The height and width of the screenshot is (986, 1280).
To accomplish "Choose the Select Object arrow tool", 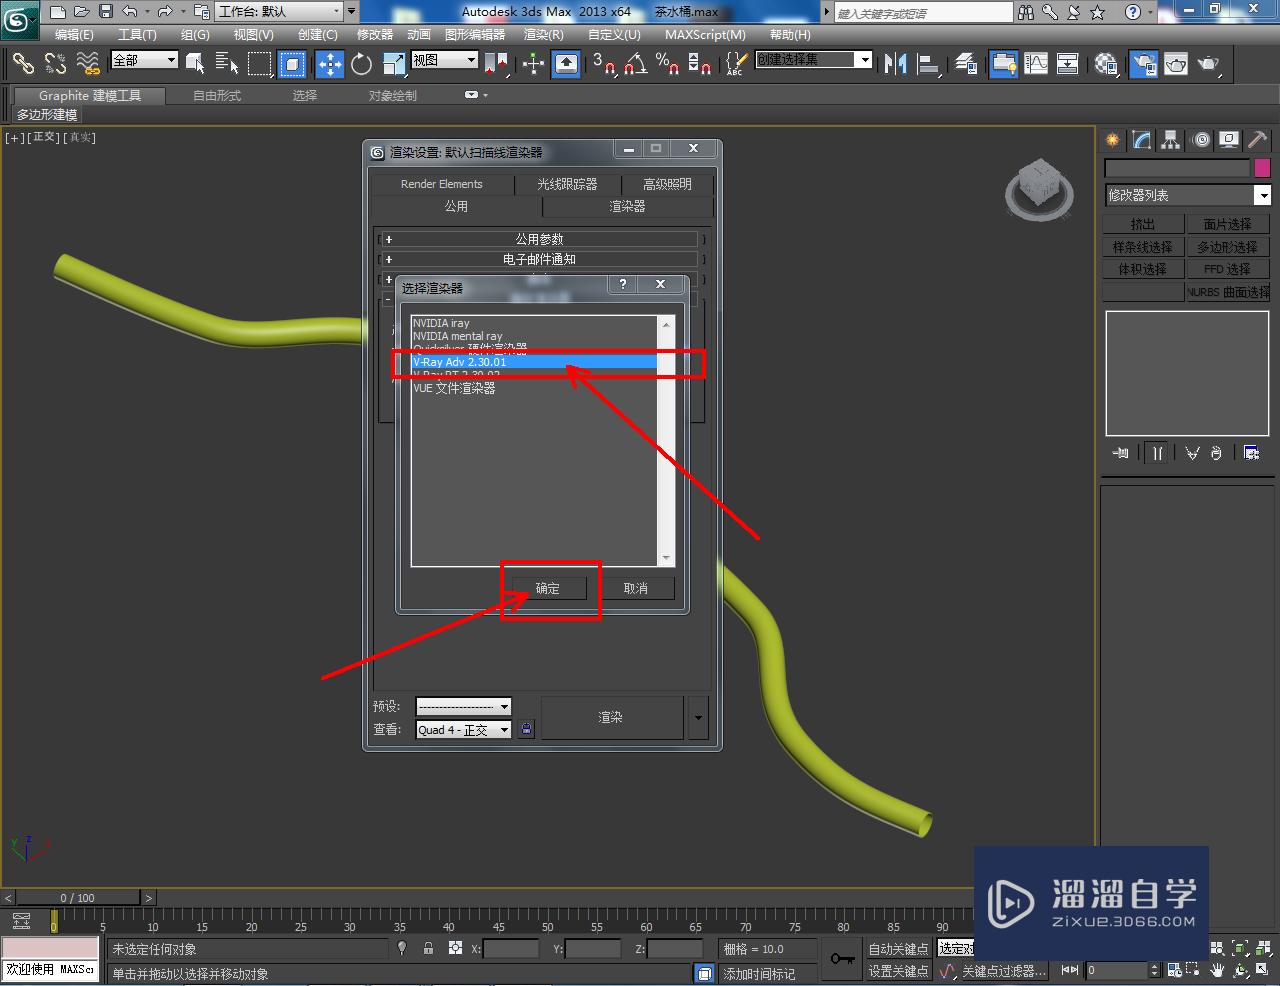I will 195,64.
